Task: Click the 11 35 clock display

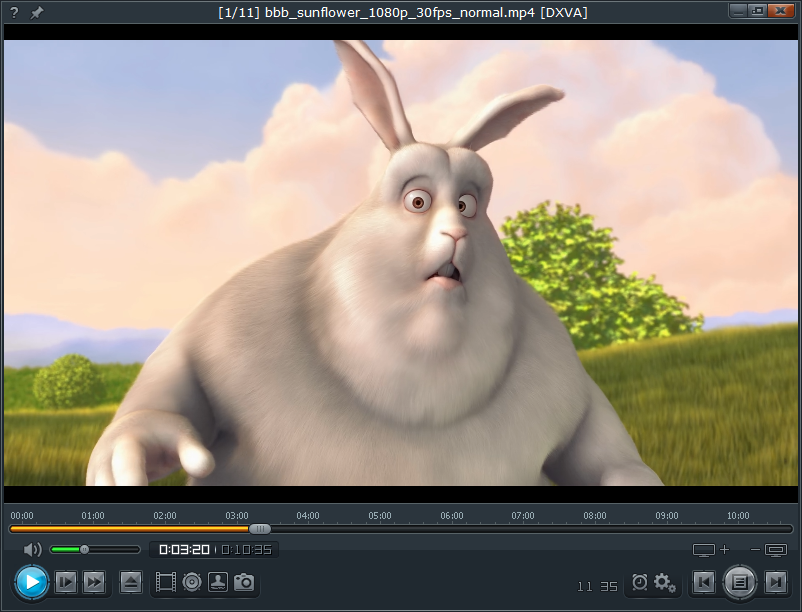Action: click(x=597, y=586)
